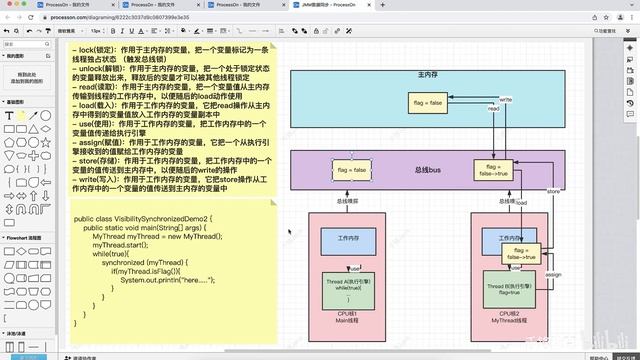Screen dimensions: 640x360
Task: Toggle bold text formatting
Action: click(113, 31)
